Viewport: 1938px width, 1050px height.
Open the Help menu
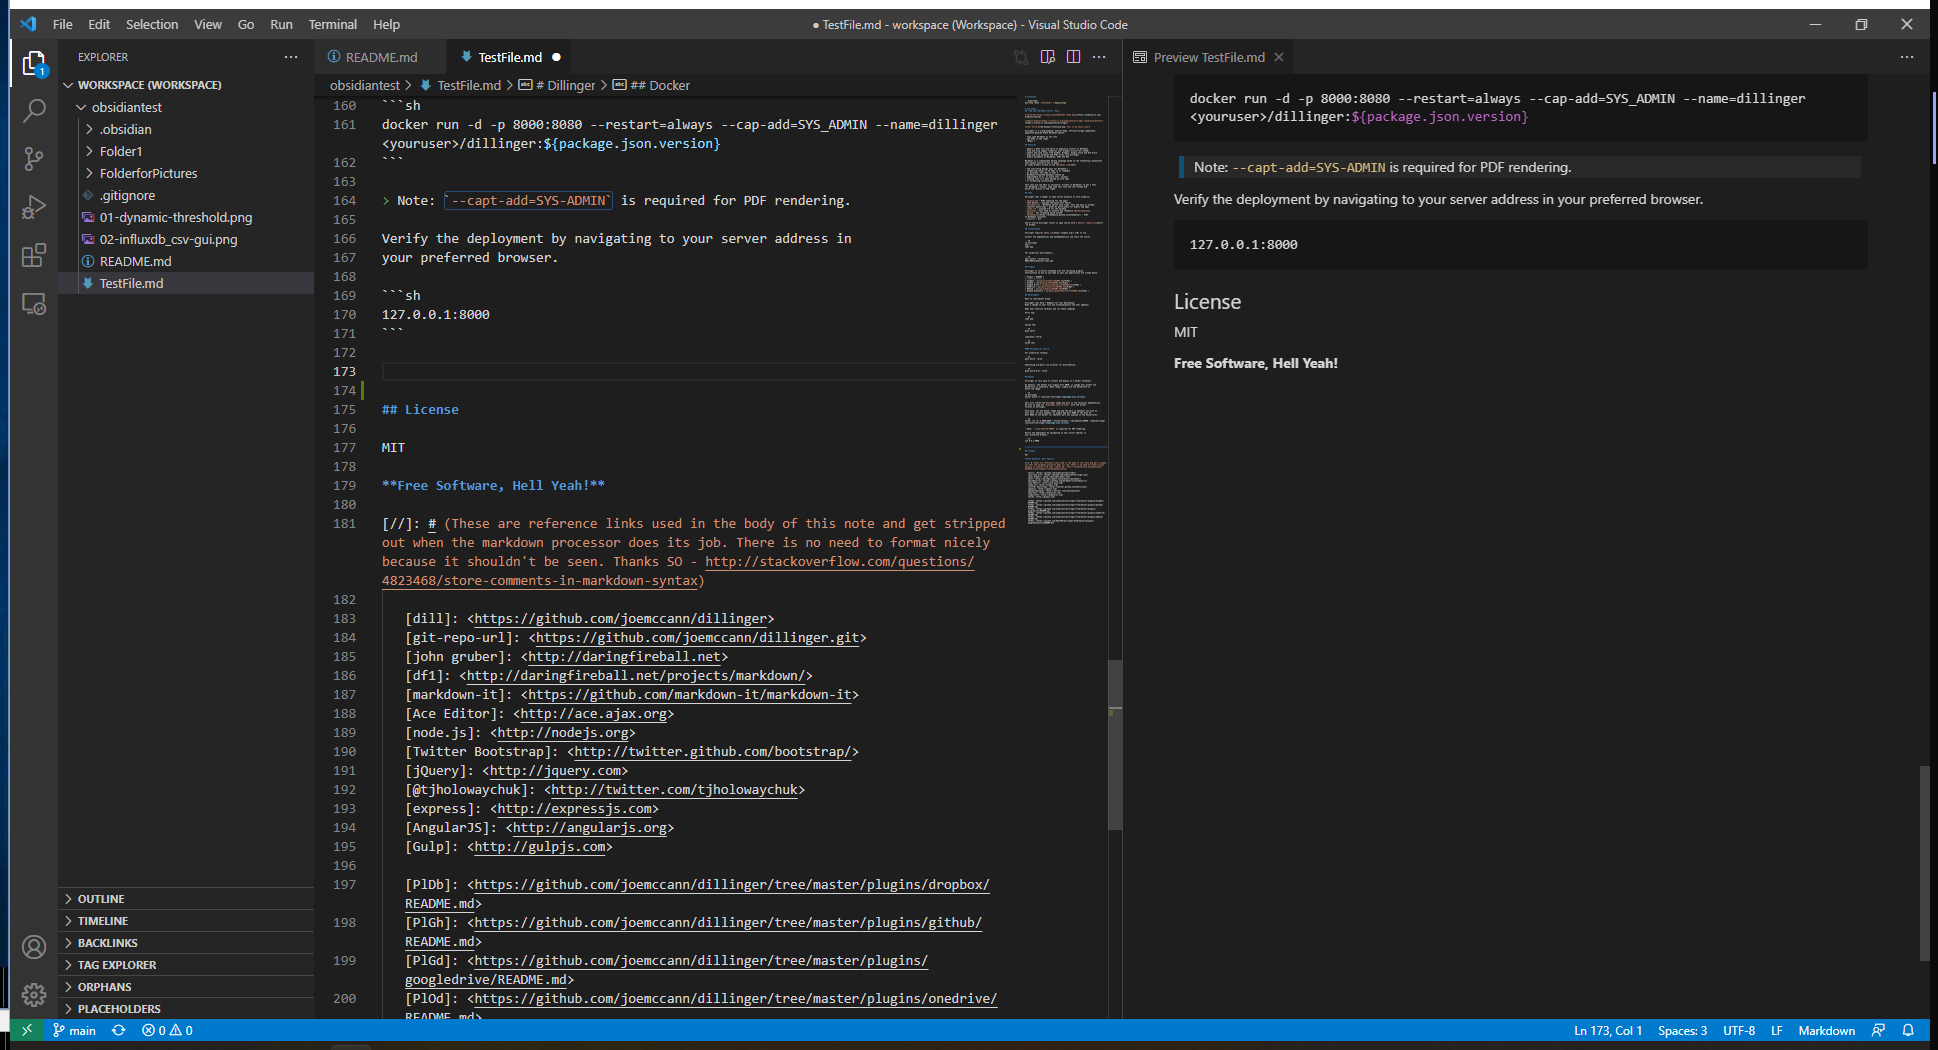coord(387,24)
